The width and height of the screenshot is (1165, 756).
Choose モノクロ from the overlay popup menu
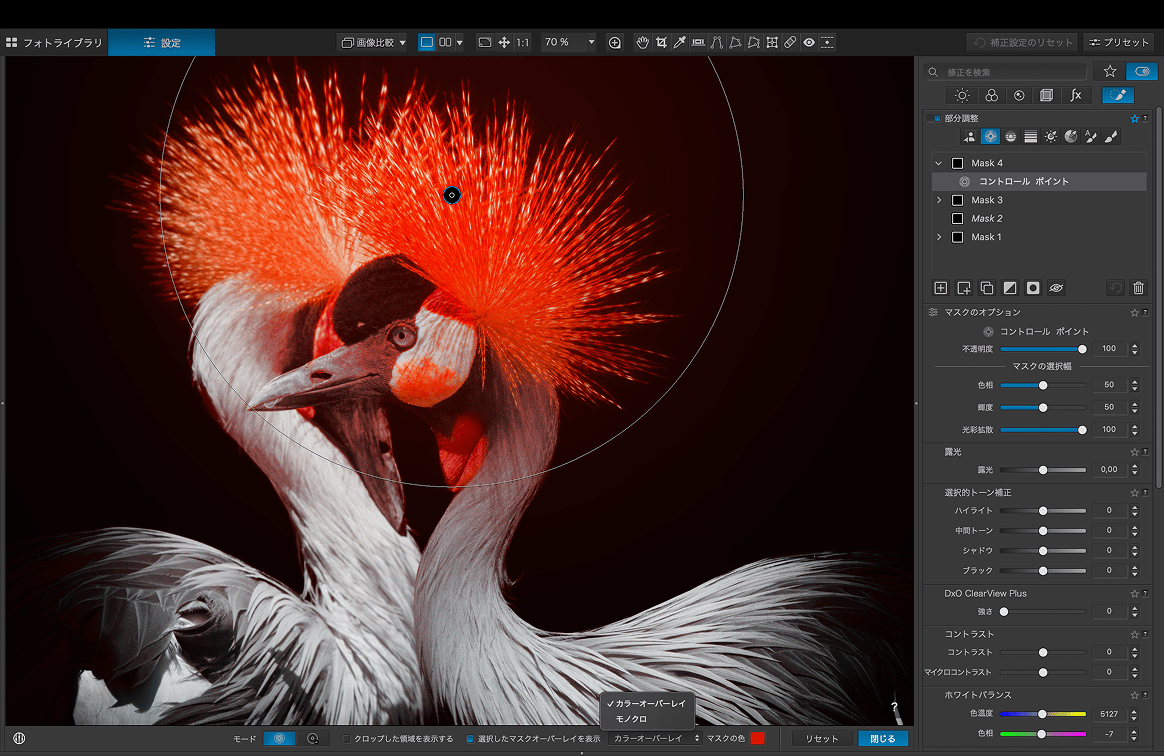(631, 719)
